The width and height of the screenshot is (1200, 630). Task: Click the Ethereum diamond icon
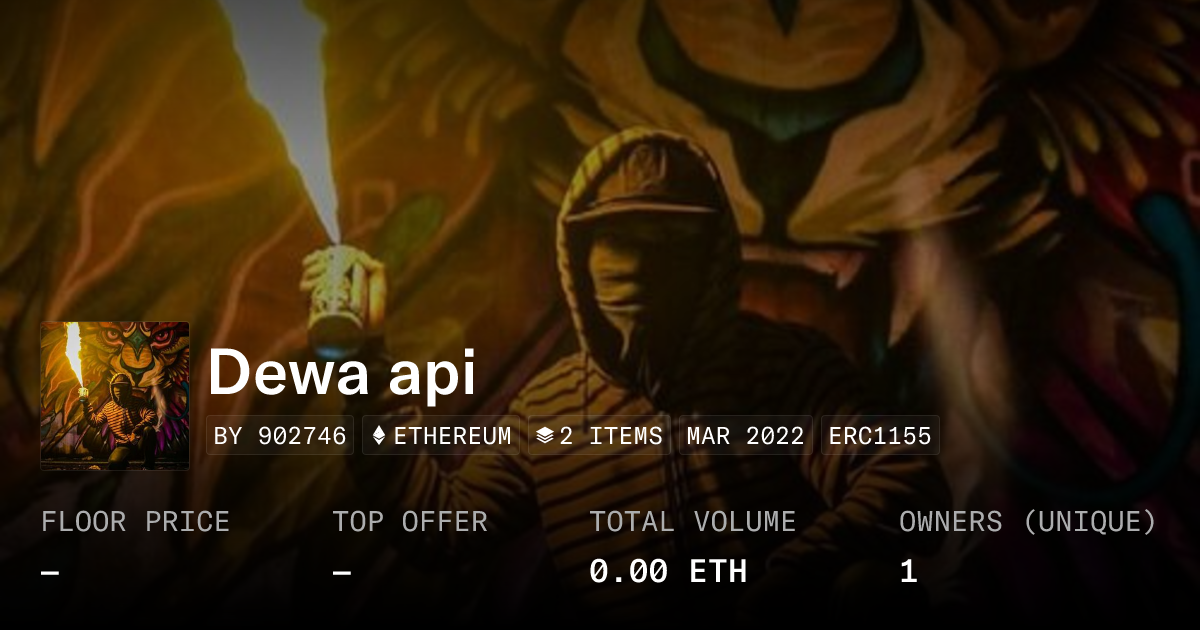(379, 436)
